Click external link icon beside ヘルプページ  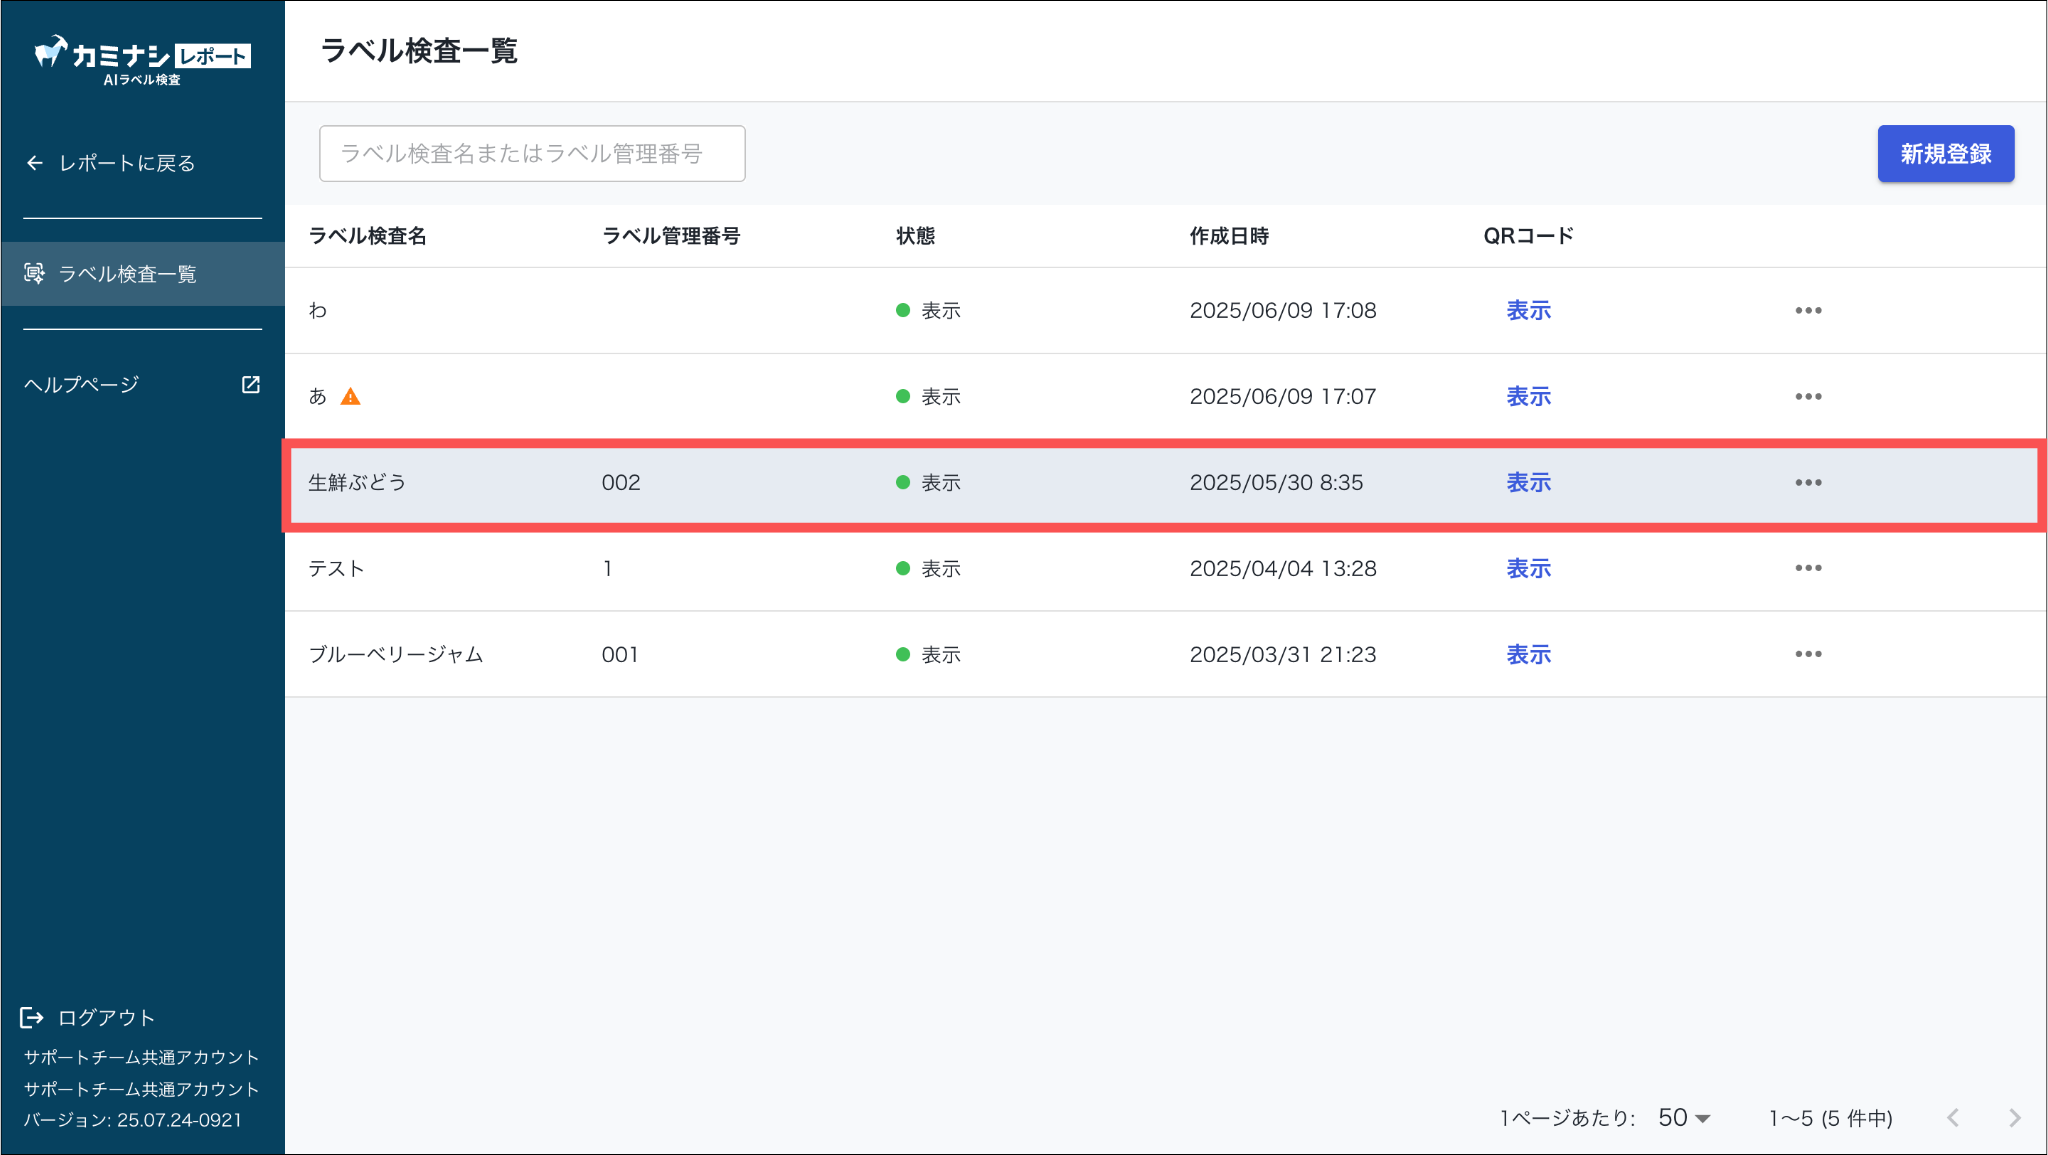(x=251, y=385)
